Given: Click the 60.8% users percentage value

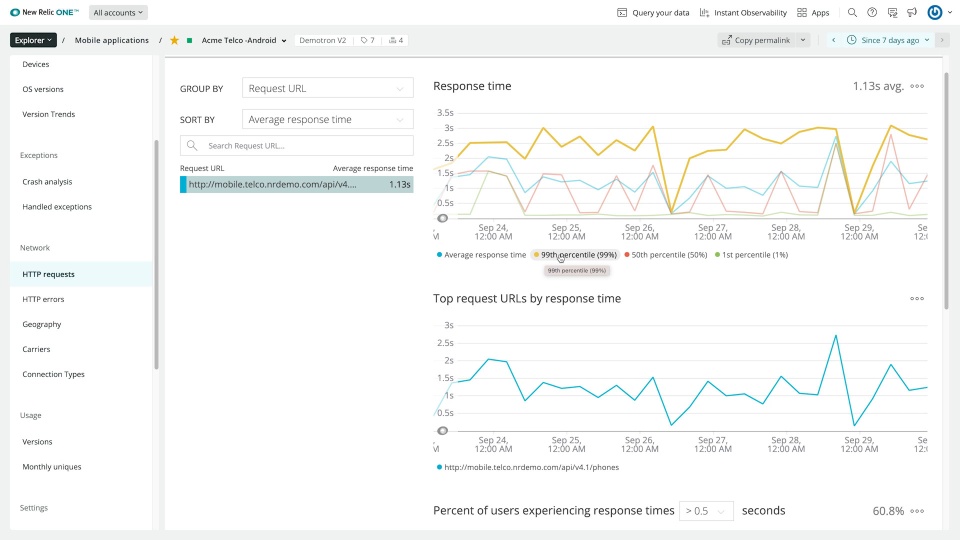Looking at the screenshot, I should 888,511.
